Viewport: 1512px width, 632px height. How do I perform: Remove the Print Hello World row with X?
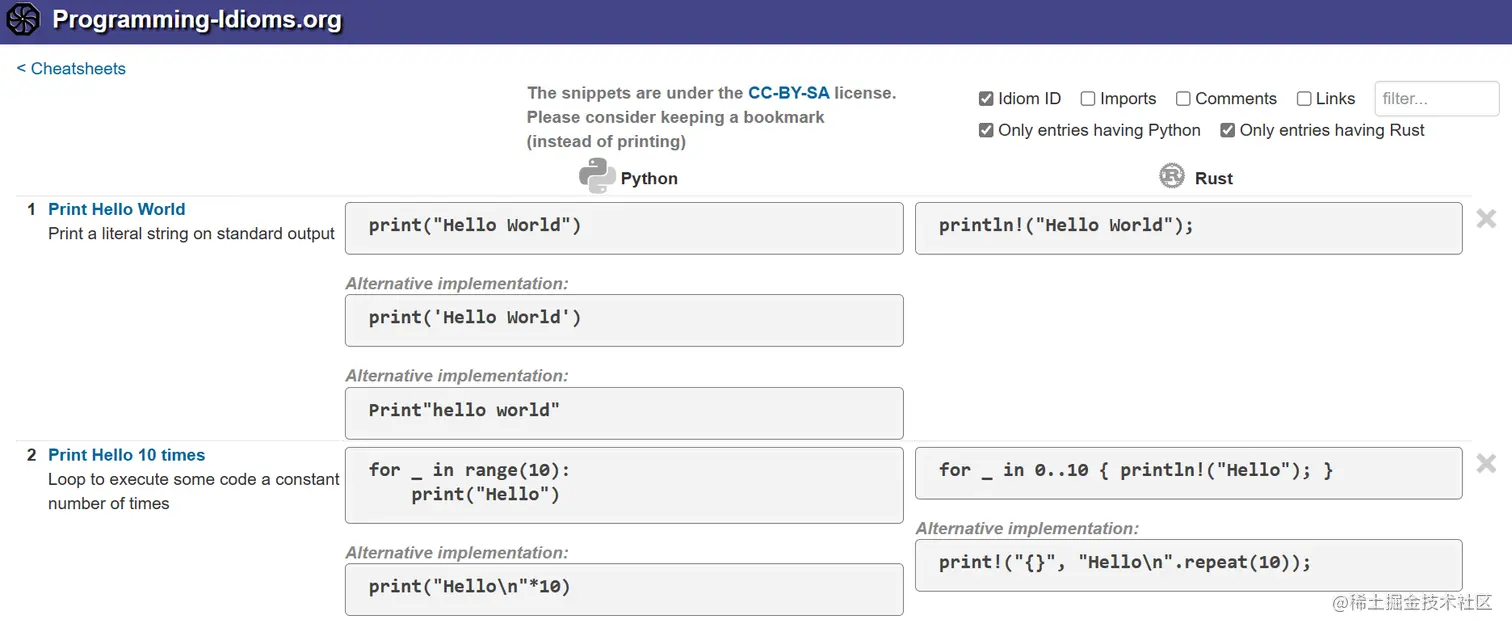[1486, 219]
